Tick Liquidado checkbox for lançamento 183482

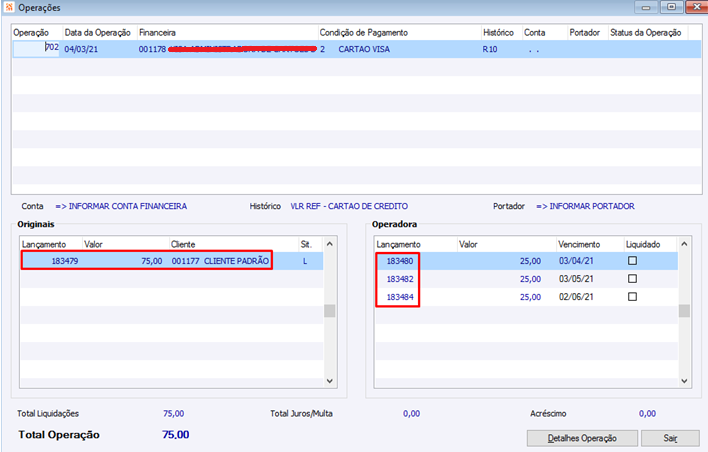coord(632,279)
